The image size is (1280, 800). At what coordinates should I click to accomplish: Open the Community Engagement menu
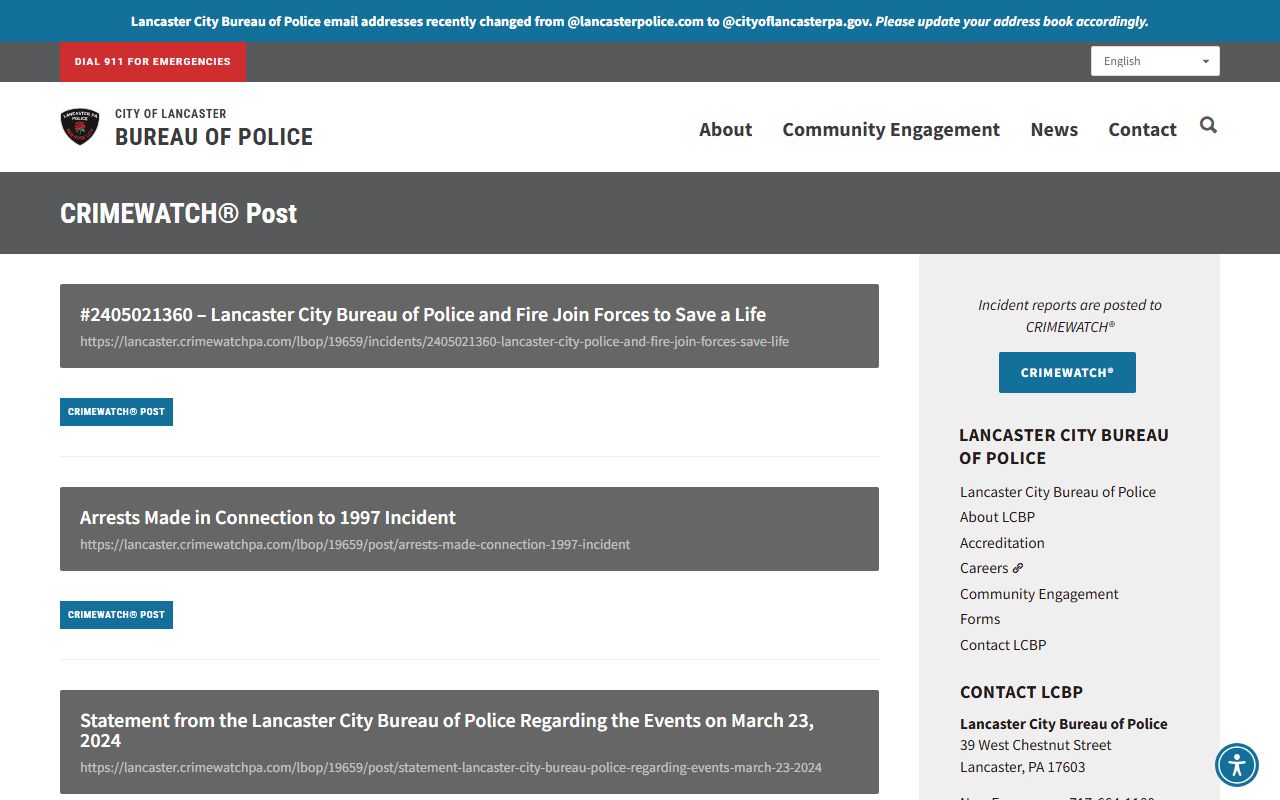pyautogui.click(x=891, y=129)
